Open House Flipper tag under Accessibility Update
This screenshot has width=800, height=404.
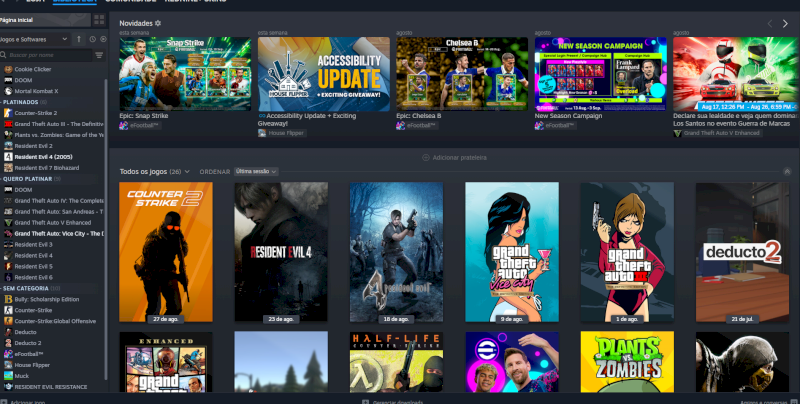[281, 133]
